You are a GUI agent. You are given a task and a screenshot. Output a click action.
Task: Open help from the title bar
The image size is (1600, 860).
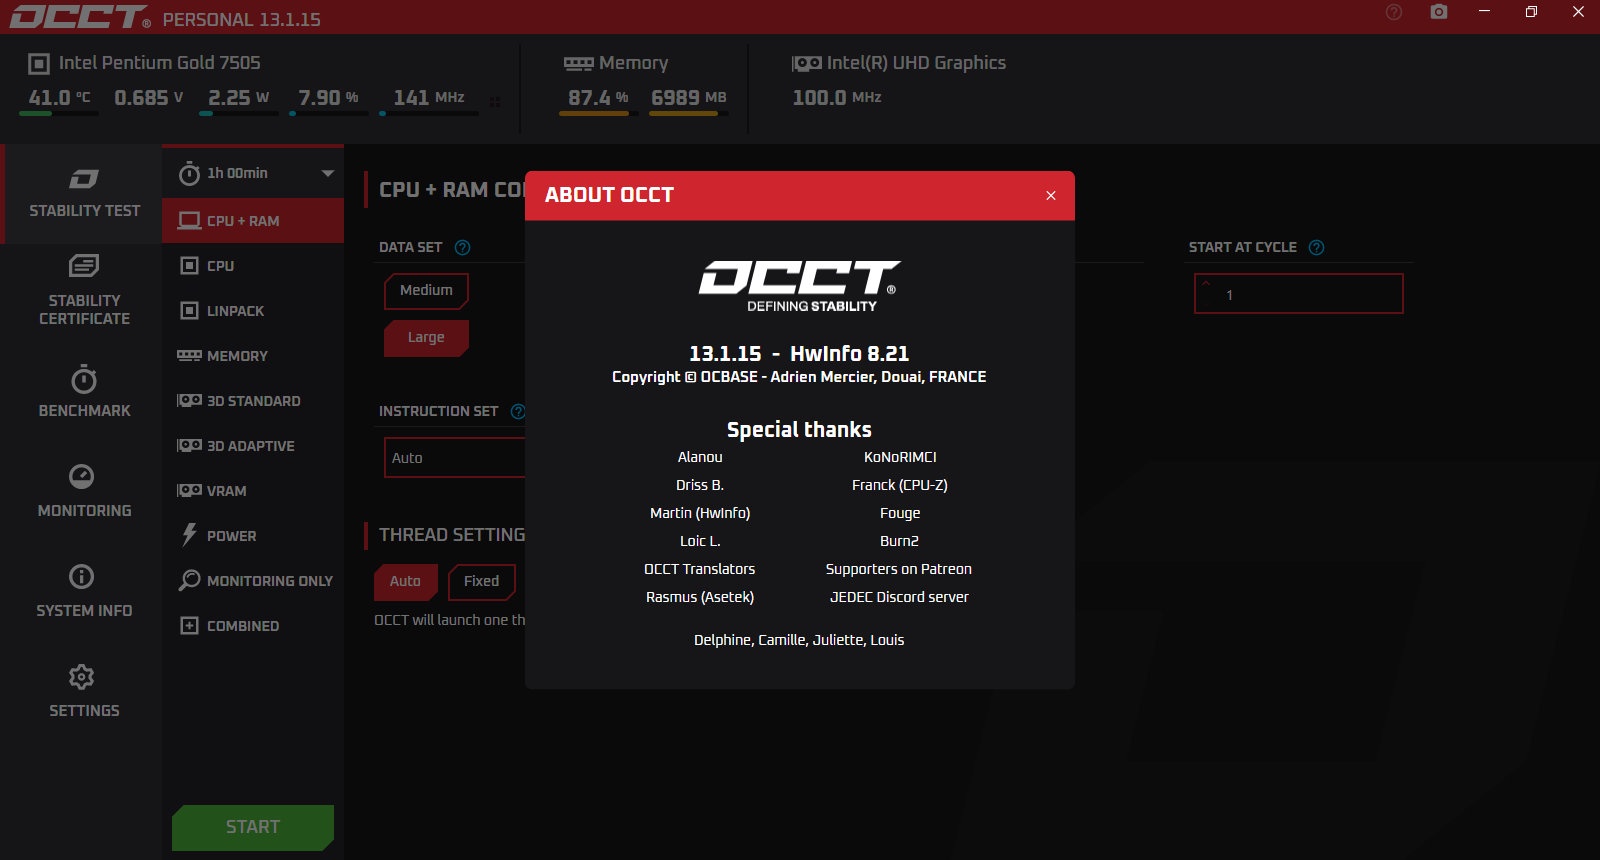coord(1394,12)
